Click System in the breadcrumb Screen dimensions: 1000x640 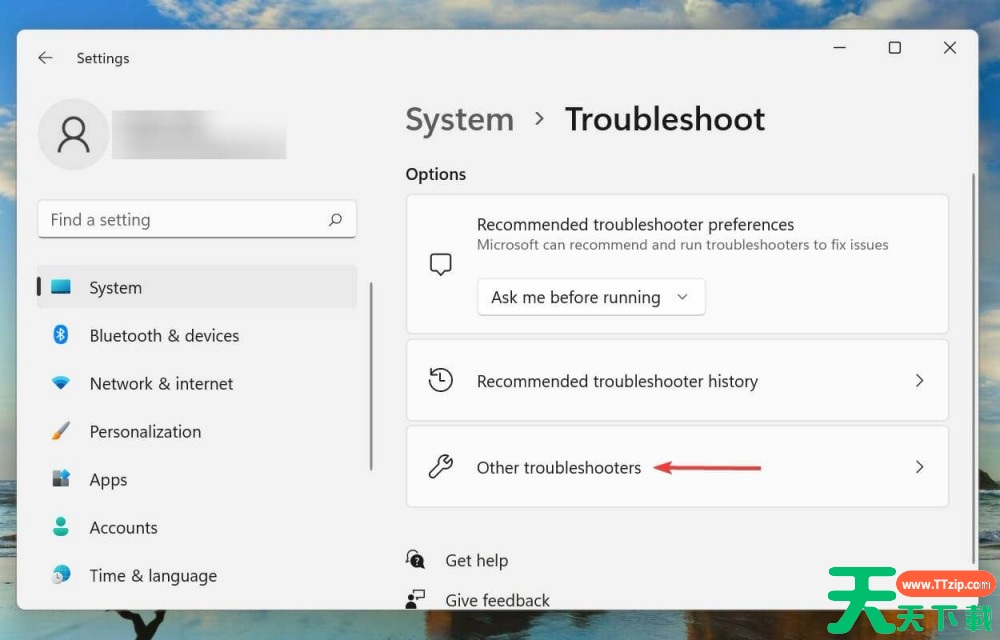[x=459, y=119]
